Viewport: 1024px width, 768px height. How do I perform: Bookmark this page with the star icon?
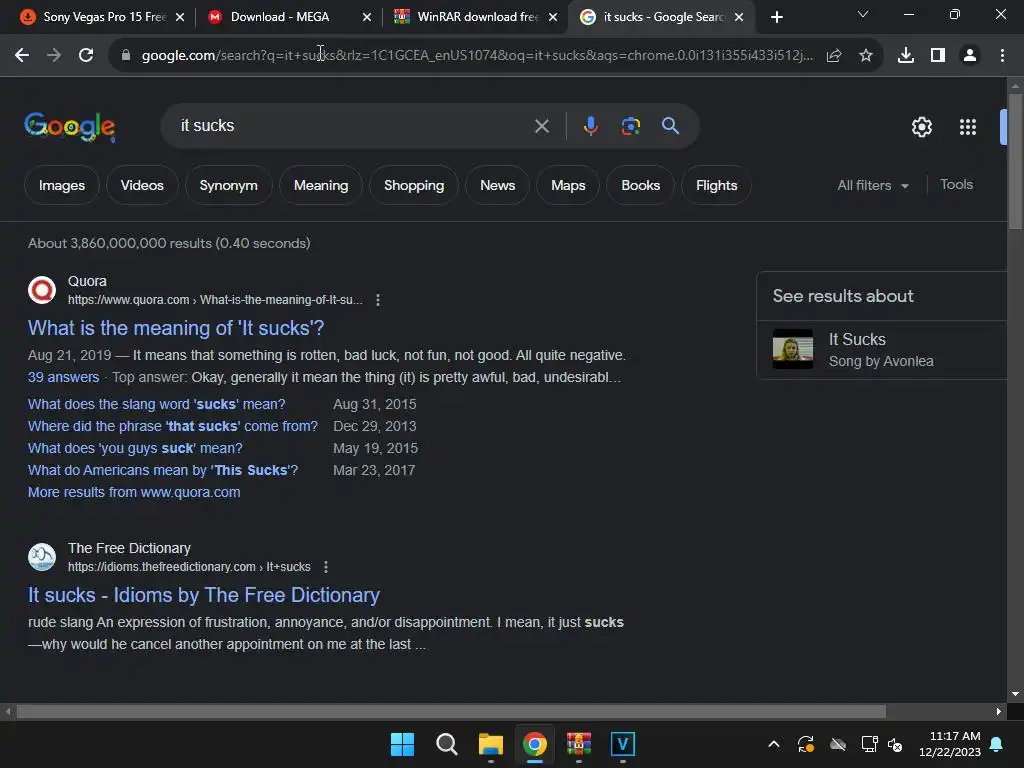(x=866, y=56)
